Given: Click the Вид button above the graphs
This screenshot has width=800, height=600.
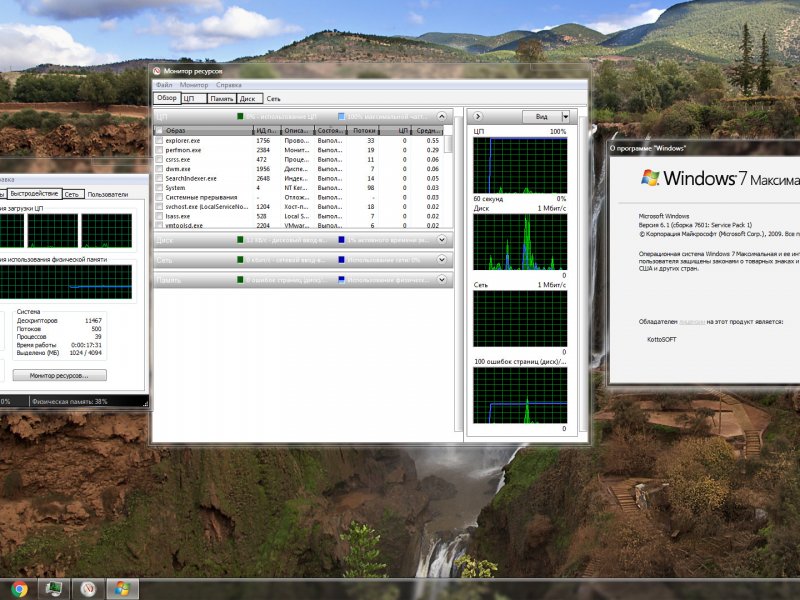Looking at the screenshot, I should pyautogui.click(x=542, y=117).
